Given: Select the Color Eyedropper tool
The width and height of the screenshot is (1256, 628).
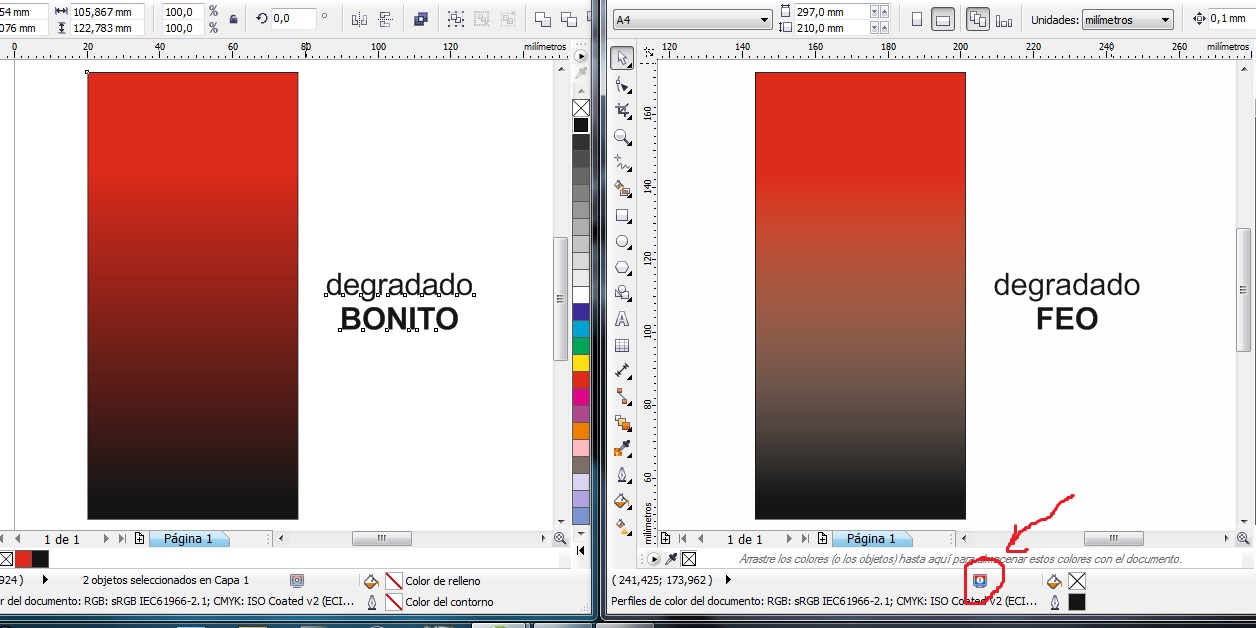Looking at the screenshot, I should click(622, 449).
